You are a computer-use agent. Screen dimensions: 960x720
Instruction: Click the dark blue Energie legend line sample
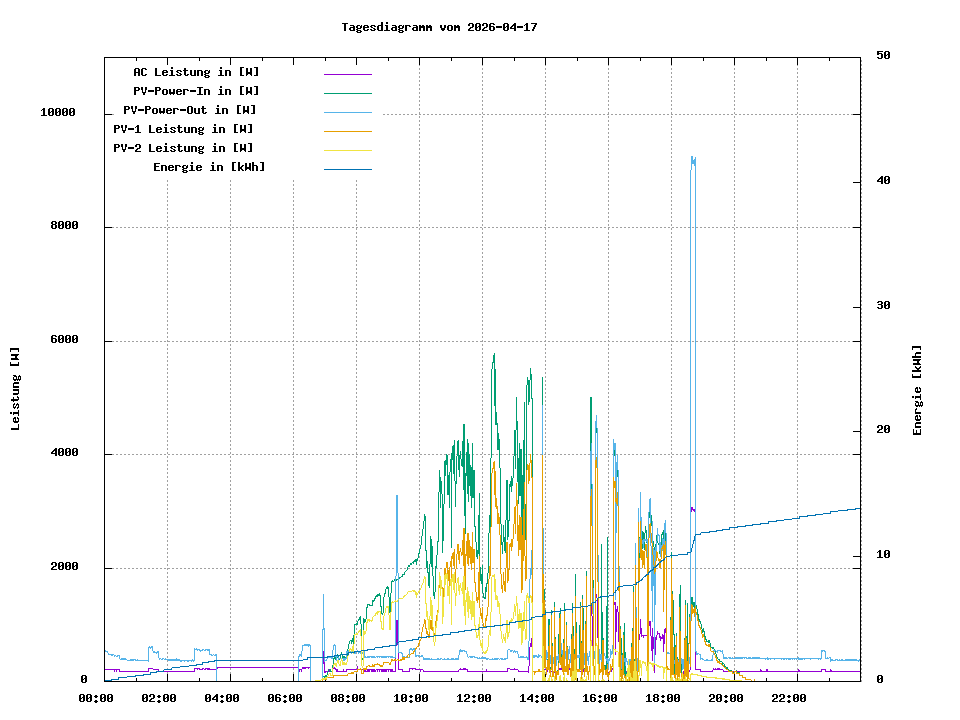tap(347, 169)
